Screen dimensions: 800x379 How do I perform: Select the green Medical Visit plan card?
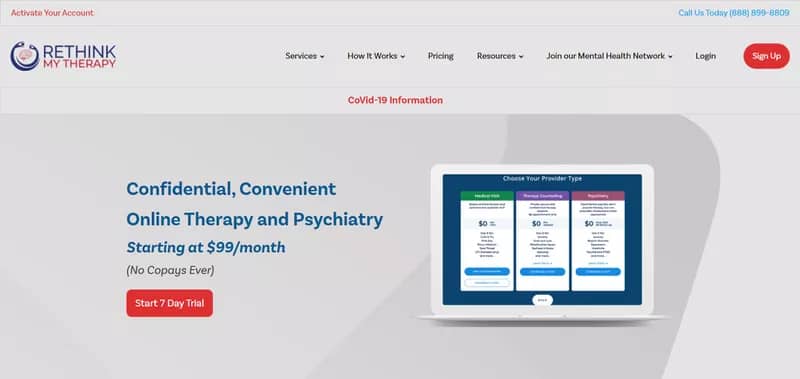(x=487, y=241)
